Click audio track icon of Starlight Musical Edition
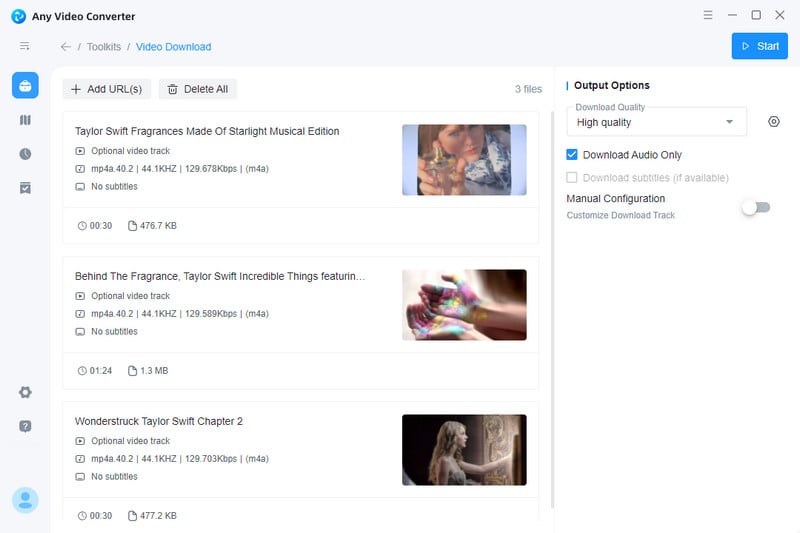 click(80, 169)
